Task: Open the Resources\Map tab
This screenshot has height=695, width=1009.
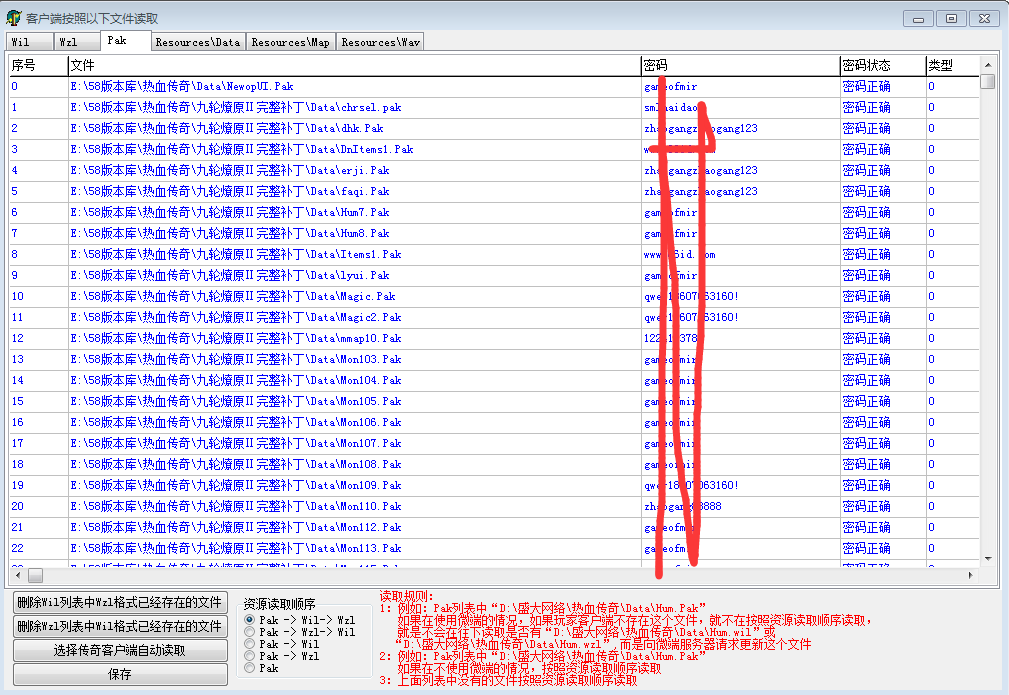Action: (290, 42)
